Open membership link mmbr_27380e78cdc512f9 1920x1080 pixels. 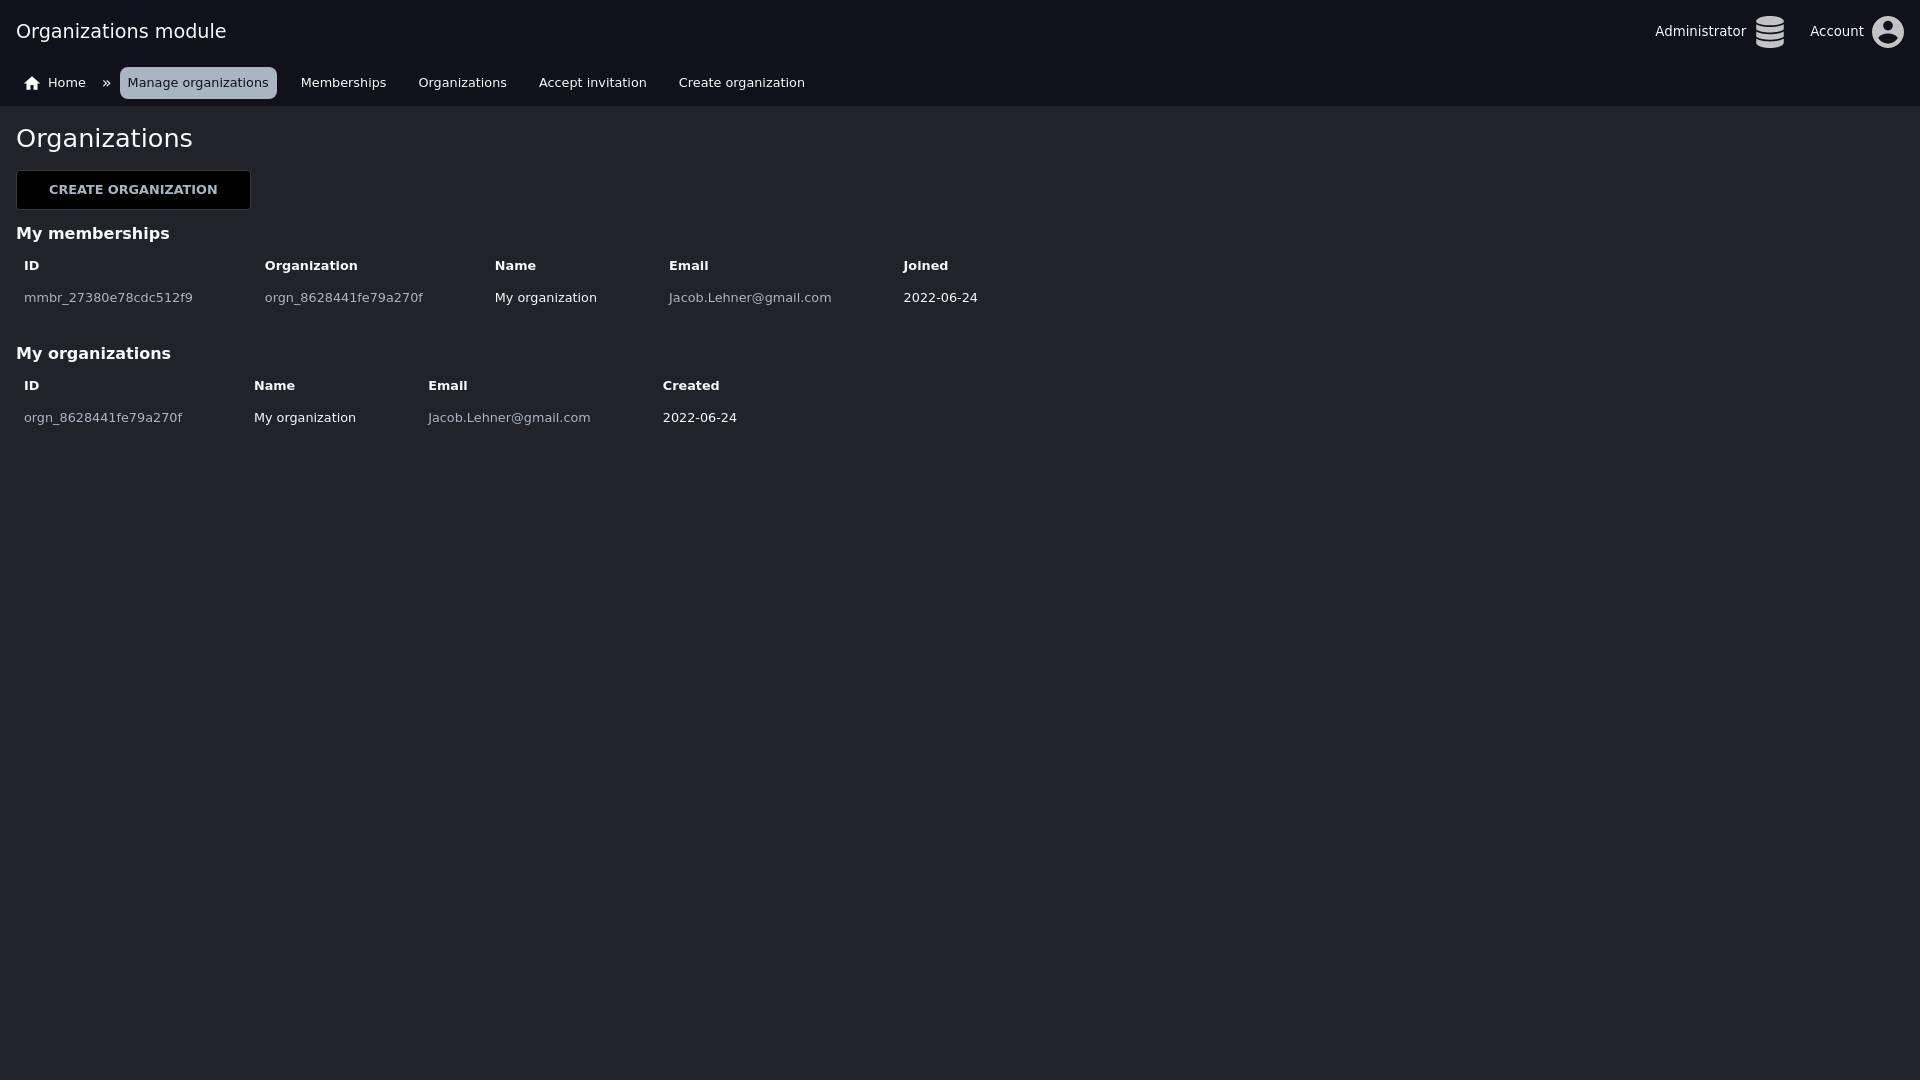click(108, 298)
